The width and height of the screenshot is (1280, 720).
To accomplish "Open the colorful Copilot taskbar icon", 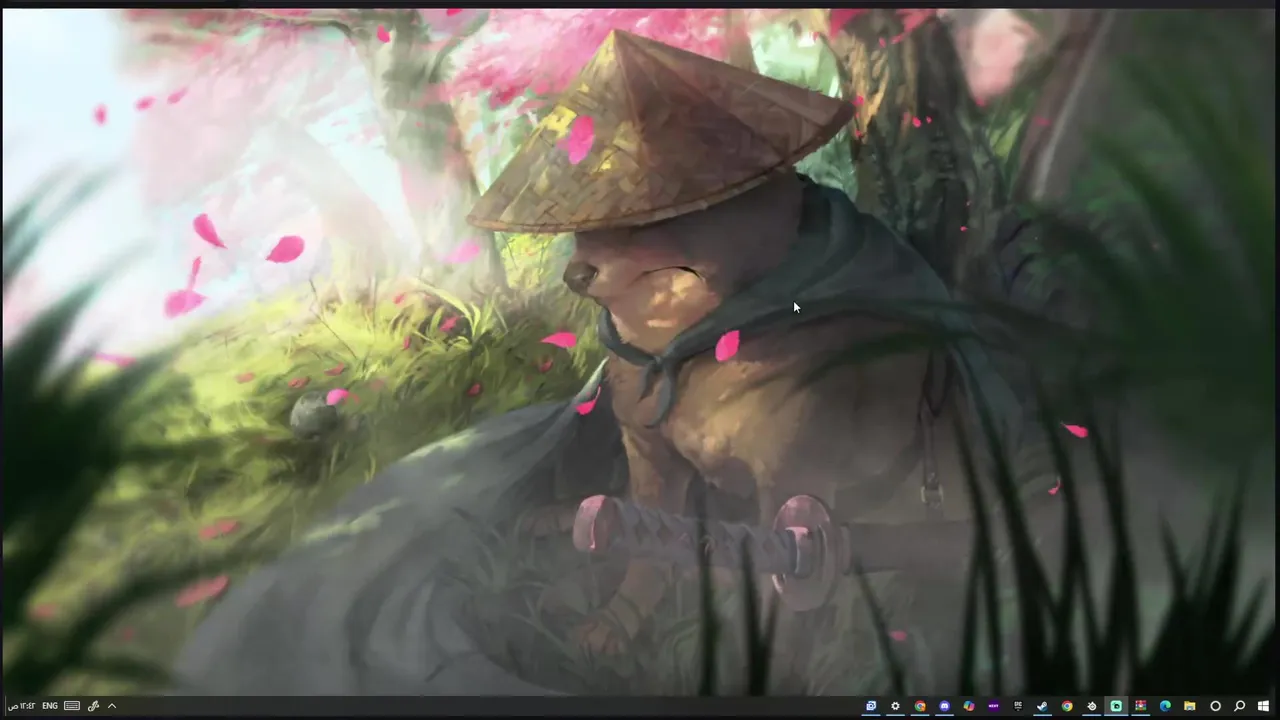I will click(969, 706).
